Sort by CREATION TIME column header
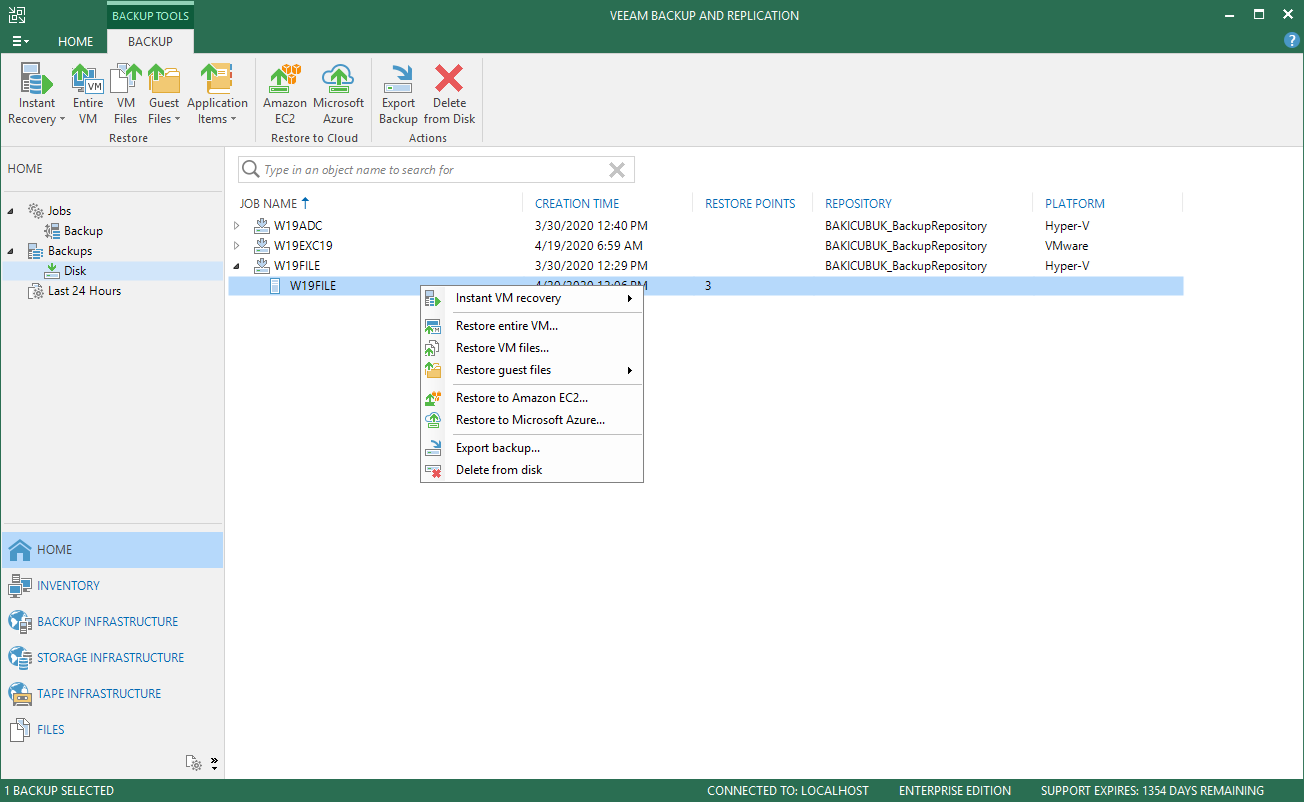 point(577,203)
